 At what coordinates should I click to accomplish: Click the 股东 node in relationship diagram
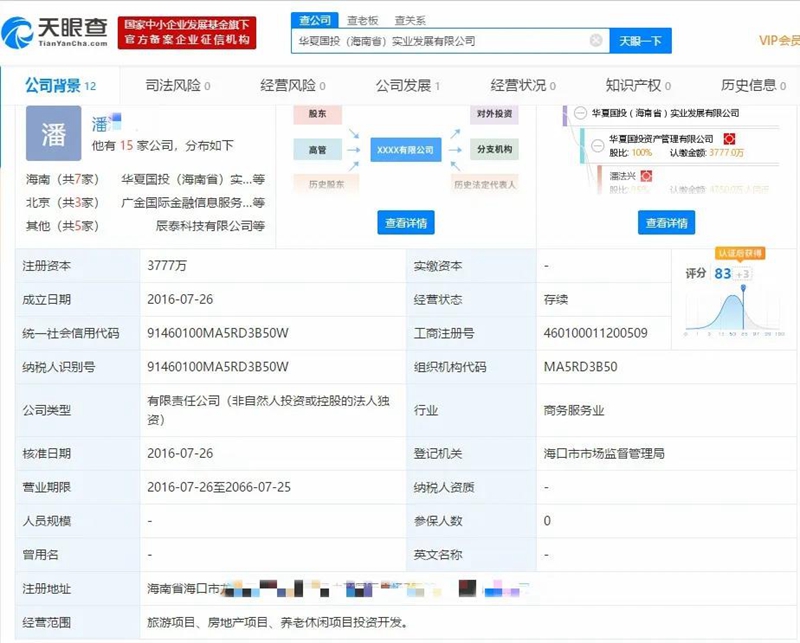coord(317,114)
